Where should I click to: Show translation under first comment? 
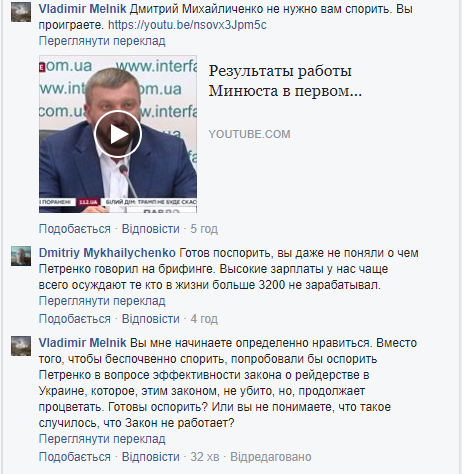(102, 41)
